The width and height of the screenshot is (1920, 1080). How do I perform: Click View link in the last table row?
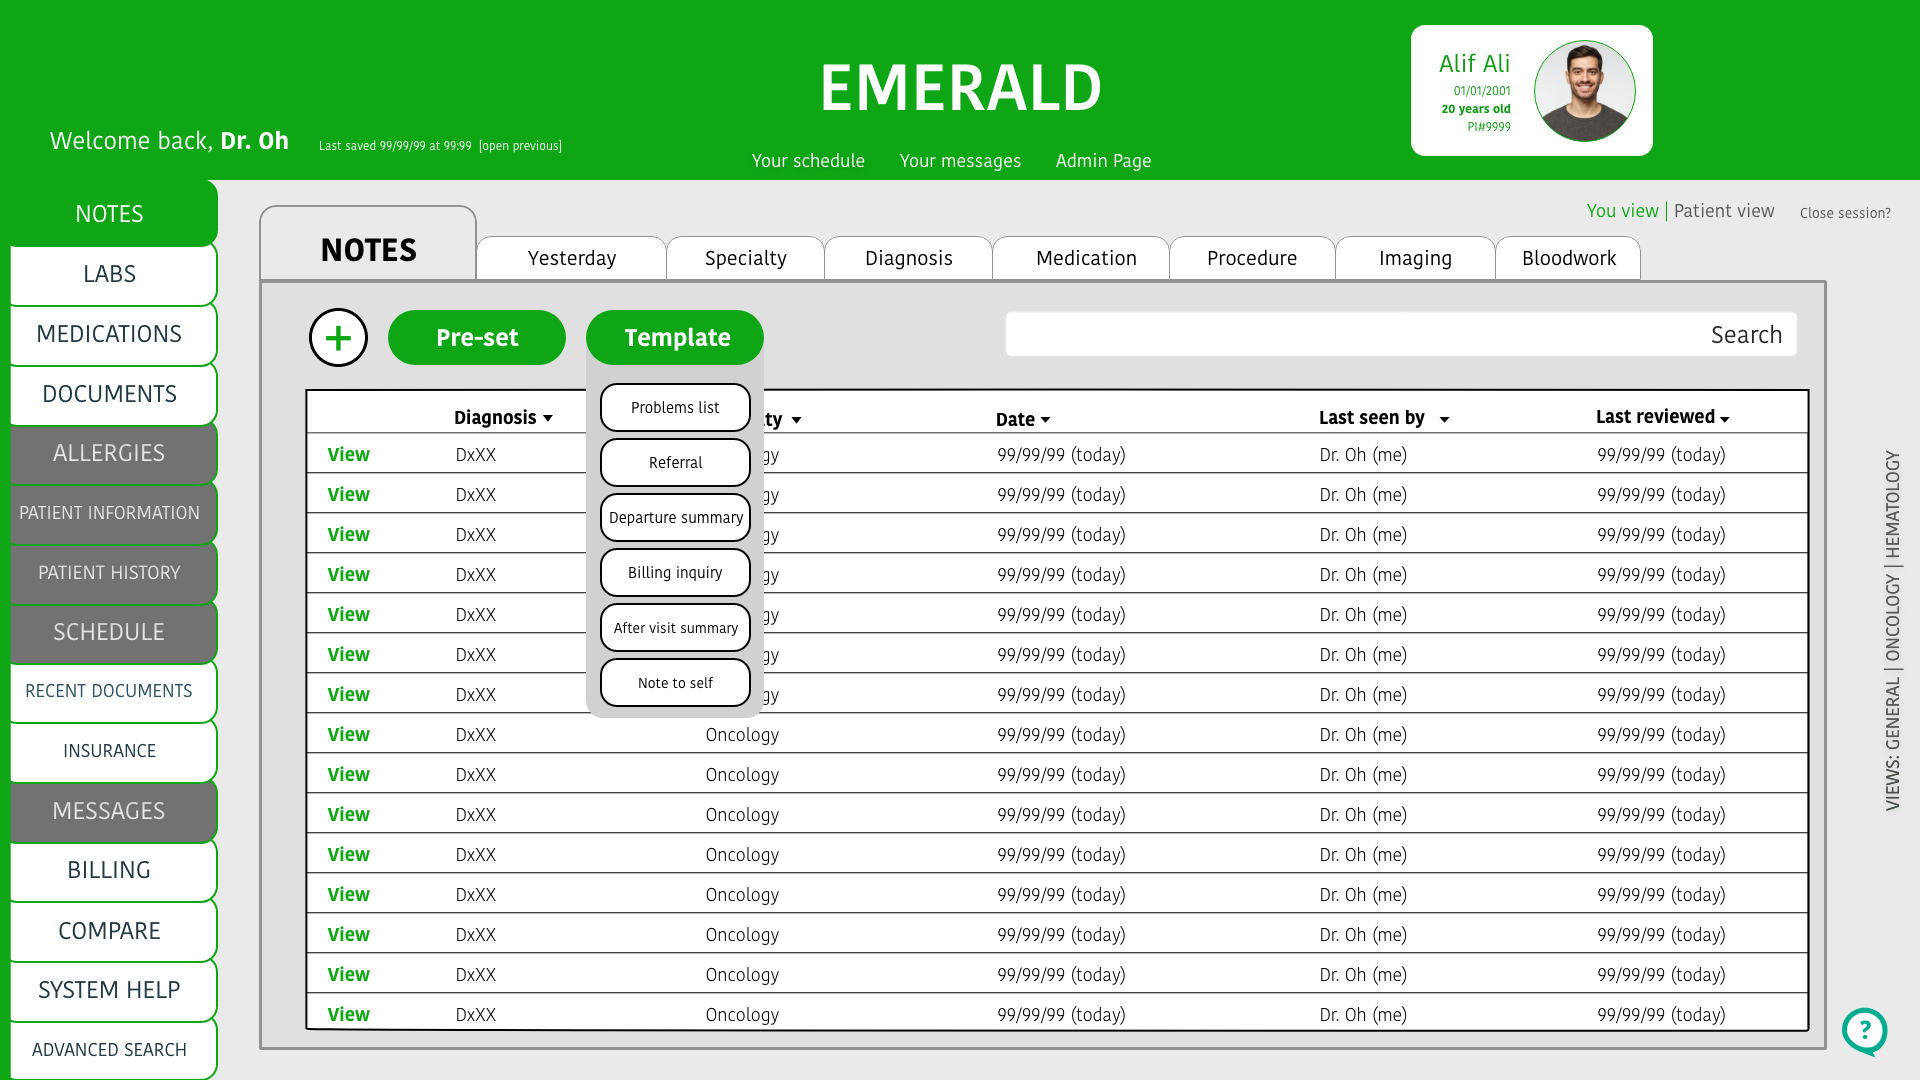pos(348,1015)
